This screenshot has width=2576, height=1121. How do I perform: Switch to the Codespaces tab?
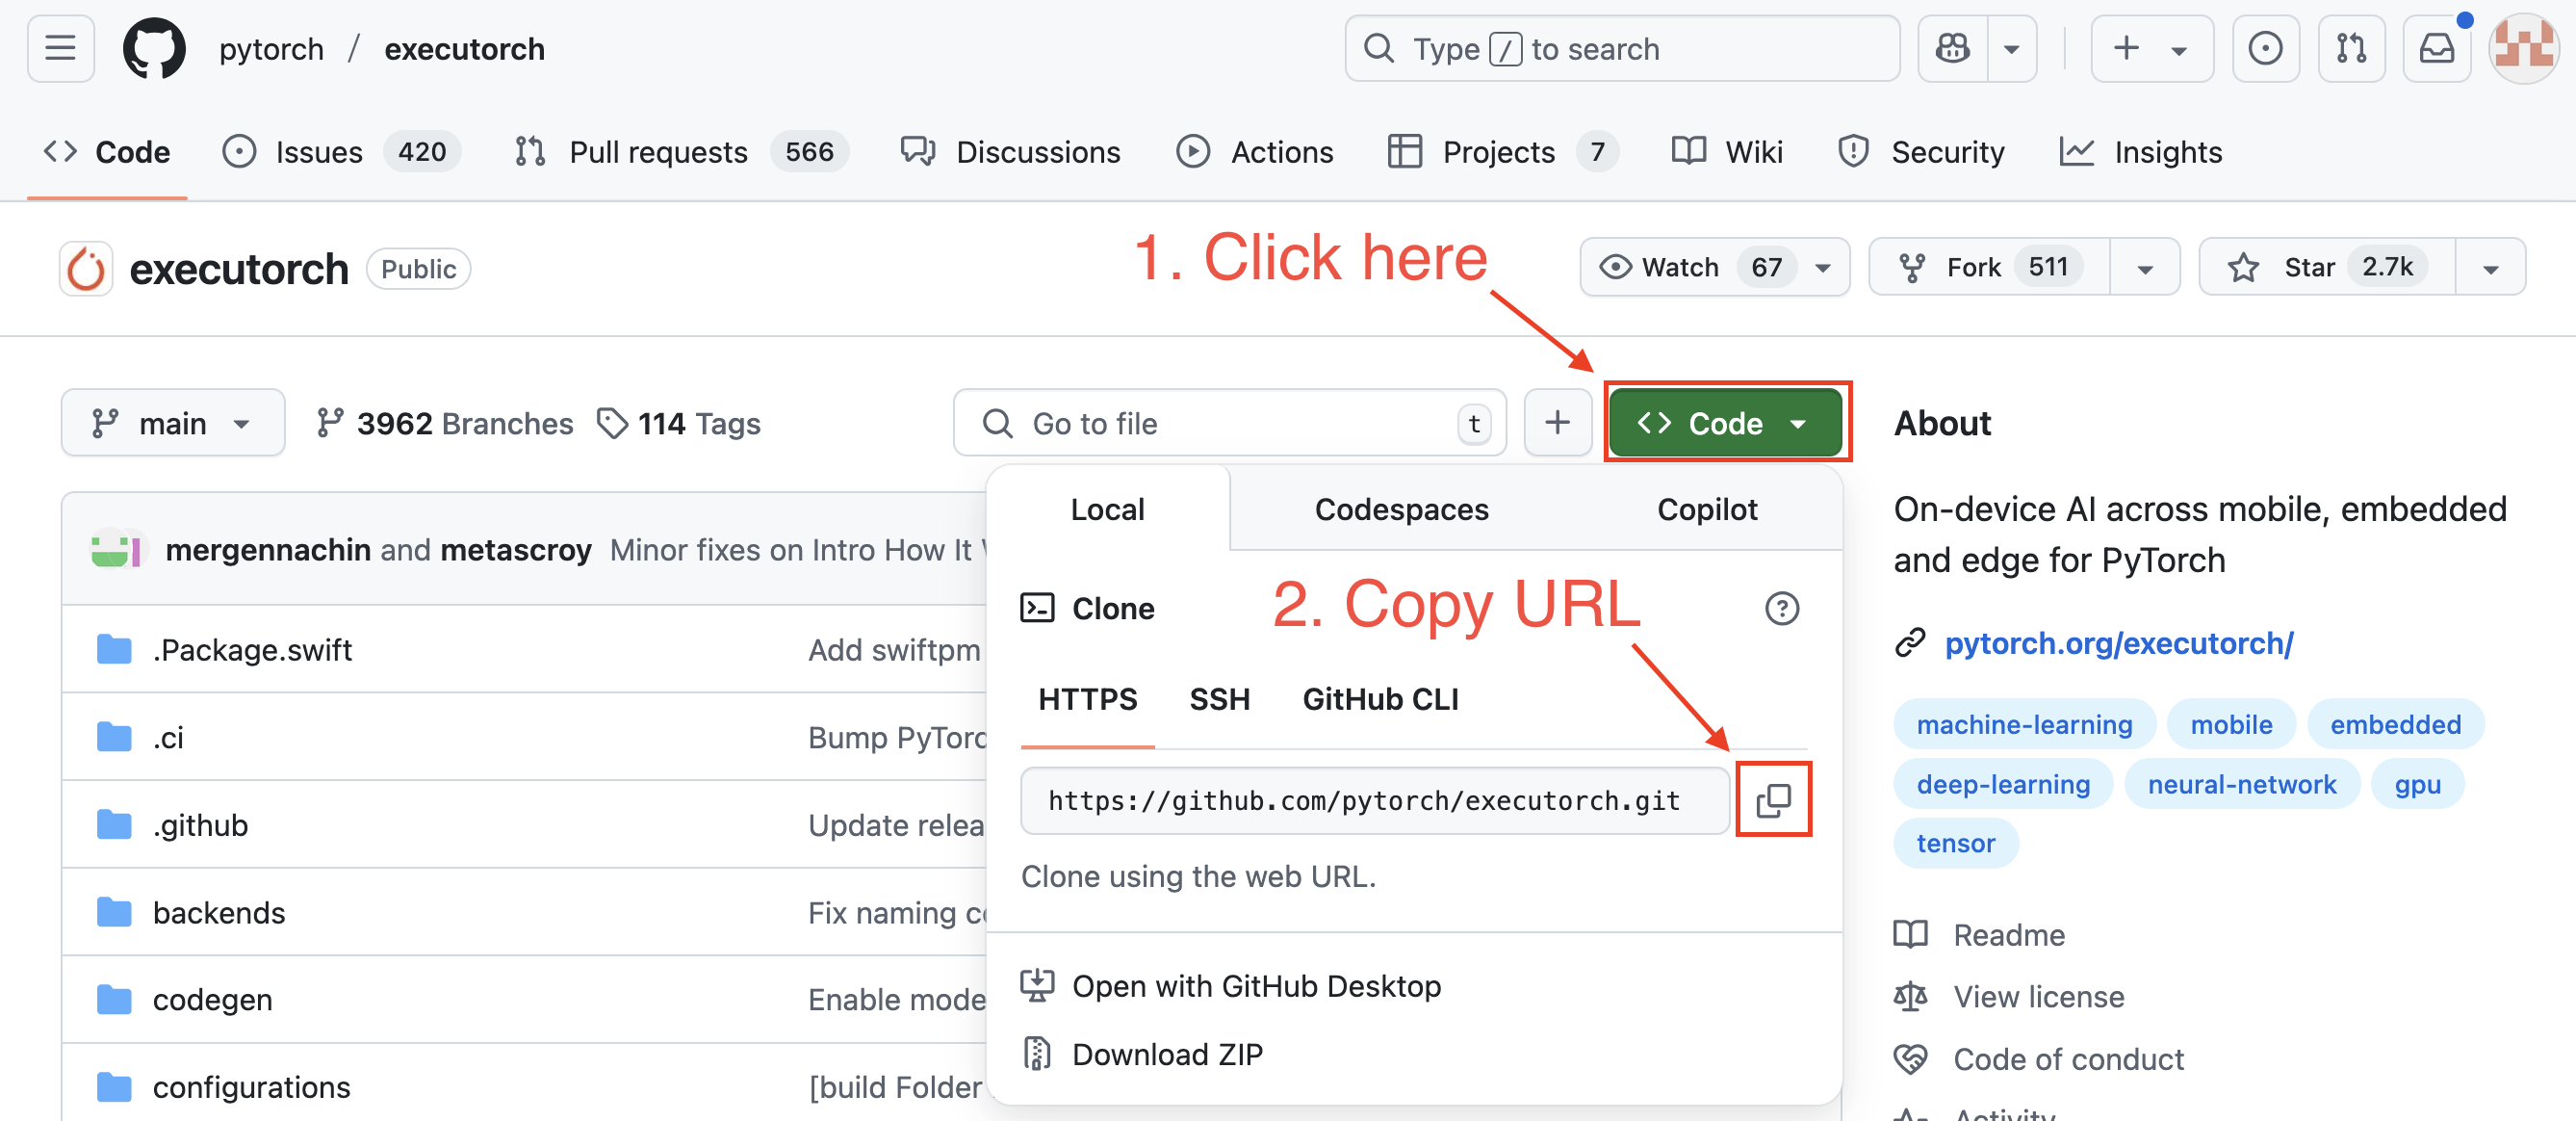(1401, 509)
